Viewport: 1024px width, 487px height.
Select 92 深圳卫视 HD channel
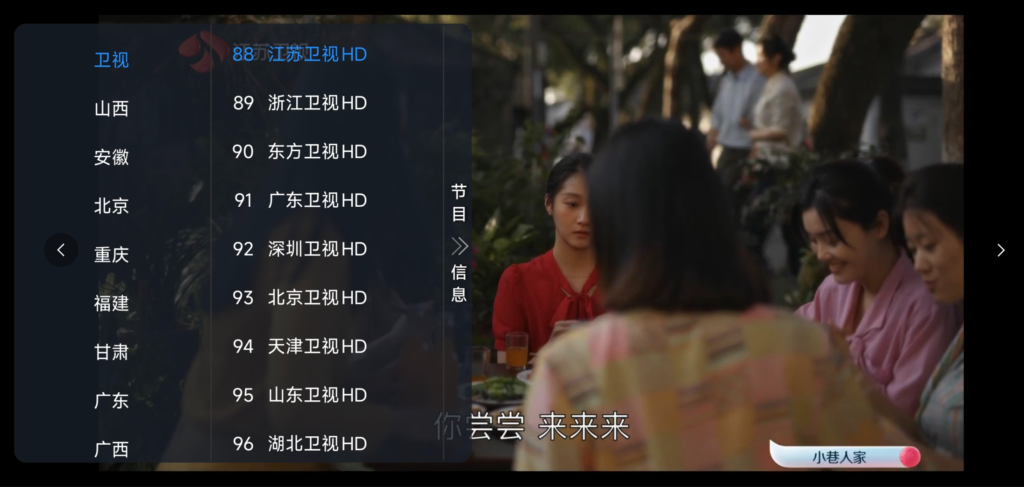(x=300, y=249)
